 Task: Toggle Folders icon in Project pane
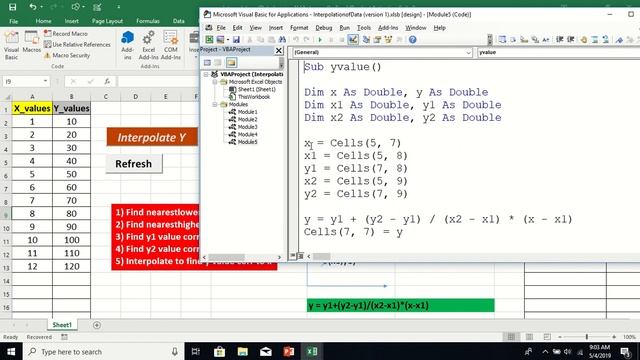(231, 62)
